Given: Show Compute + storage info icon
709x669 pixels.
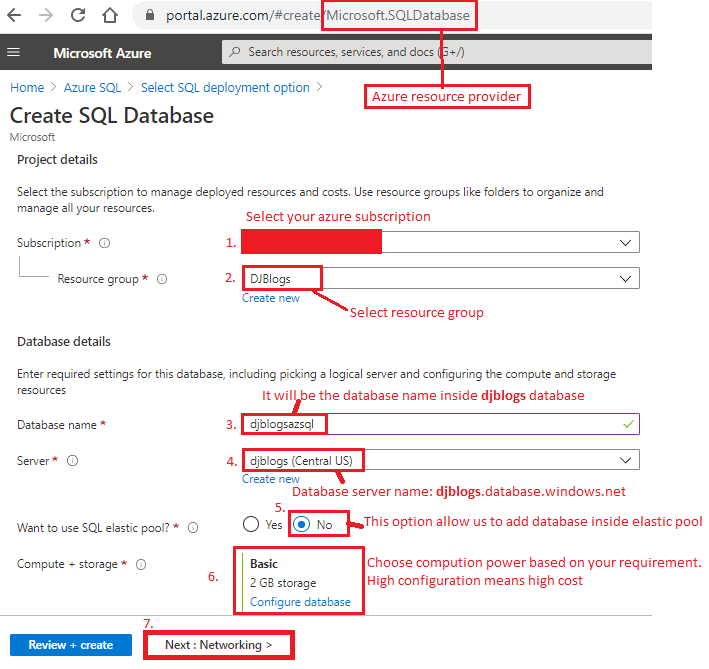Looking at the screenshot, I should pyautogui.click(x=141, y=565).
